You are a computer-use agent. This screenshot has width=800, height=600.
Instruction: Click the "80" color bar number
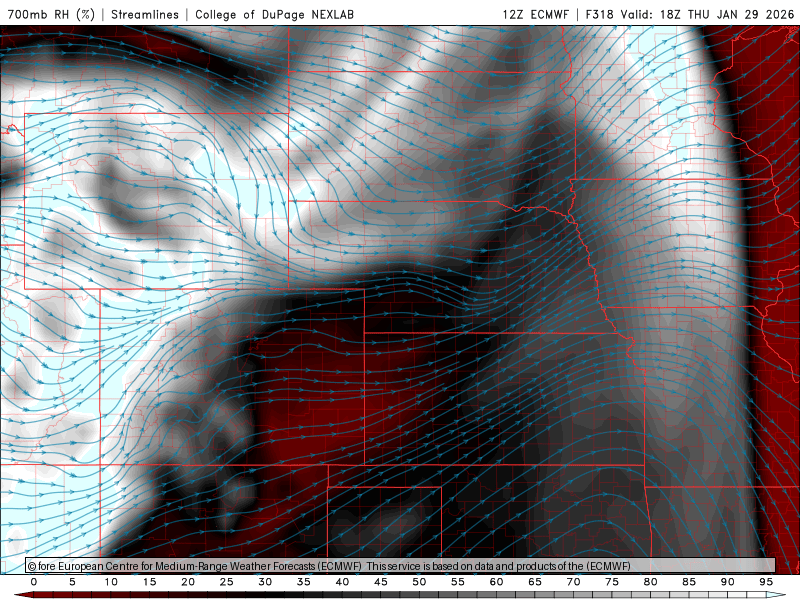pyautogui.click(x=650, y=582)
